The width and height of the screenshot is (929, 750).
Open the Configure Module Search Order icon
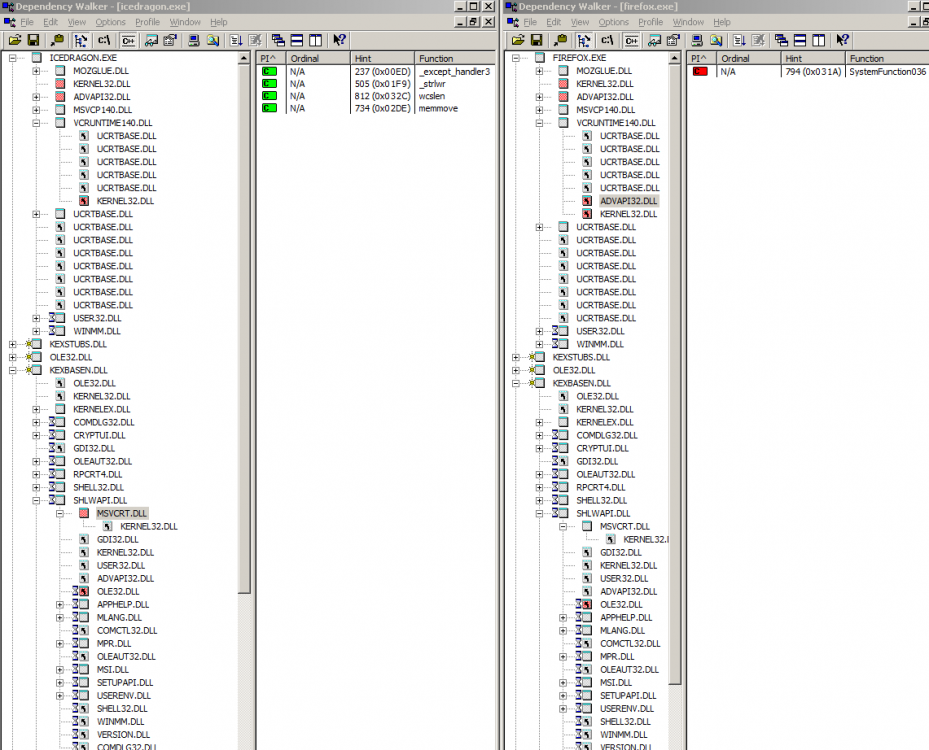(168, 40)
